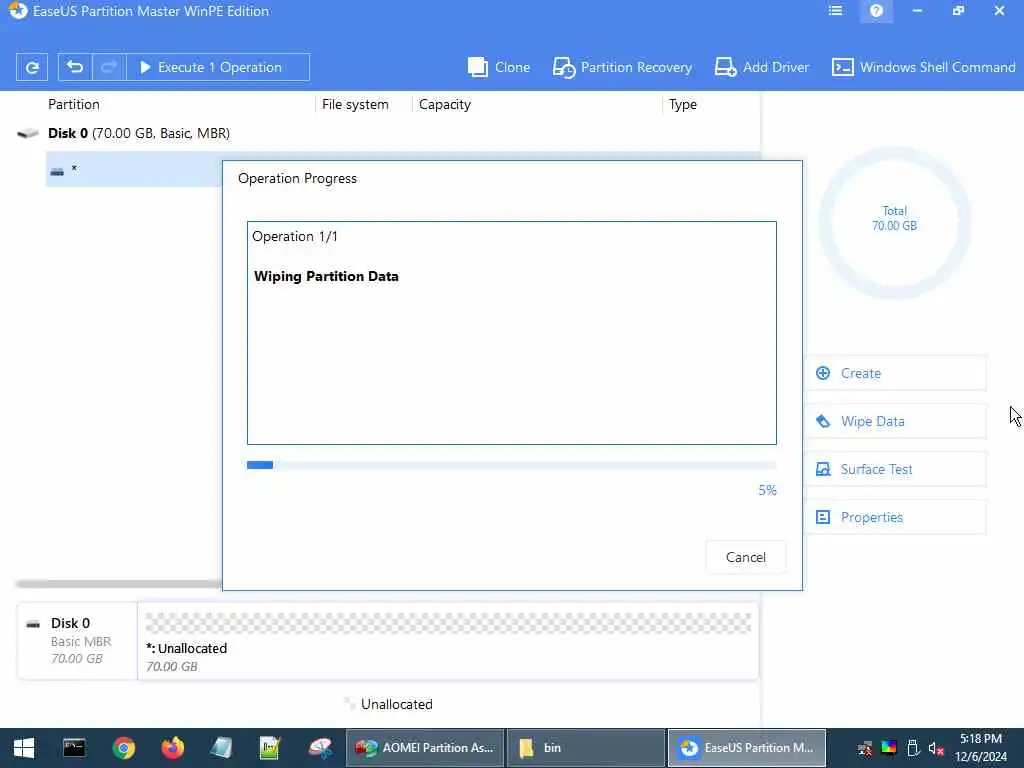Open partition Properties action

point(895,517)
